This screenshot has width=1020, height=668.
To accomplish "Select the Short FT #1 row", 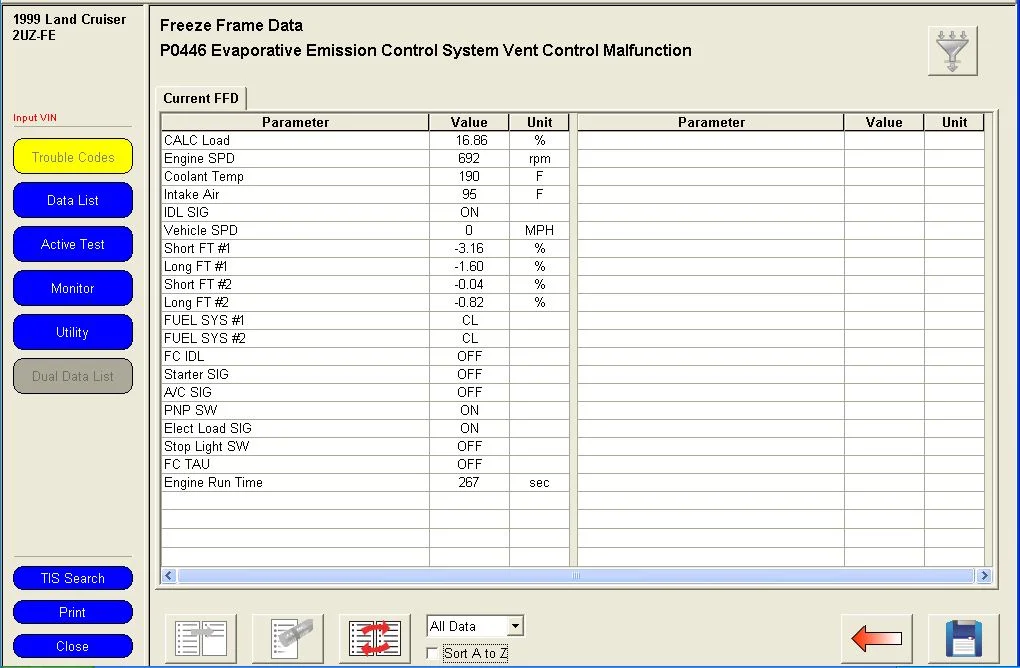I will coord(366,248).
